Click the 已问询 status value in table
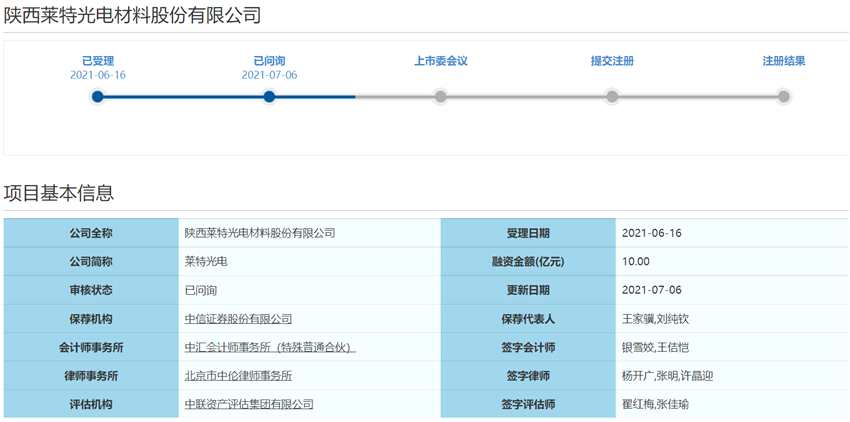Viewport: 850px width, 422px height. [200, 290]
